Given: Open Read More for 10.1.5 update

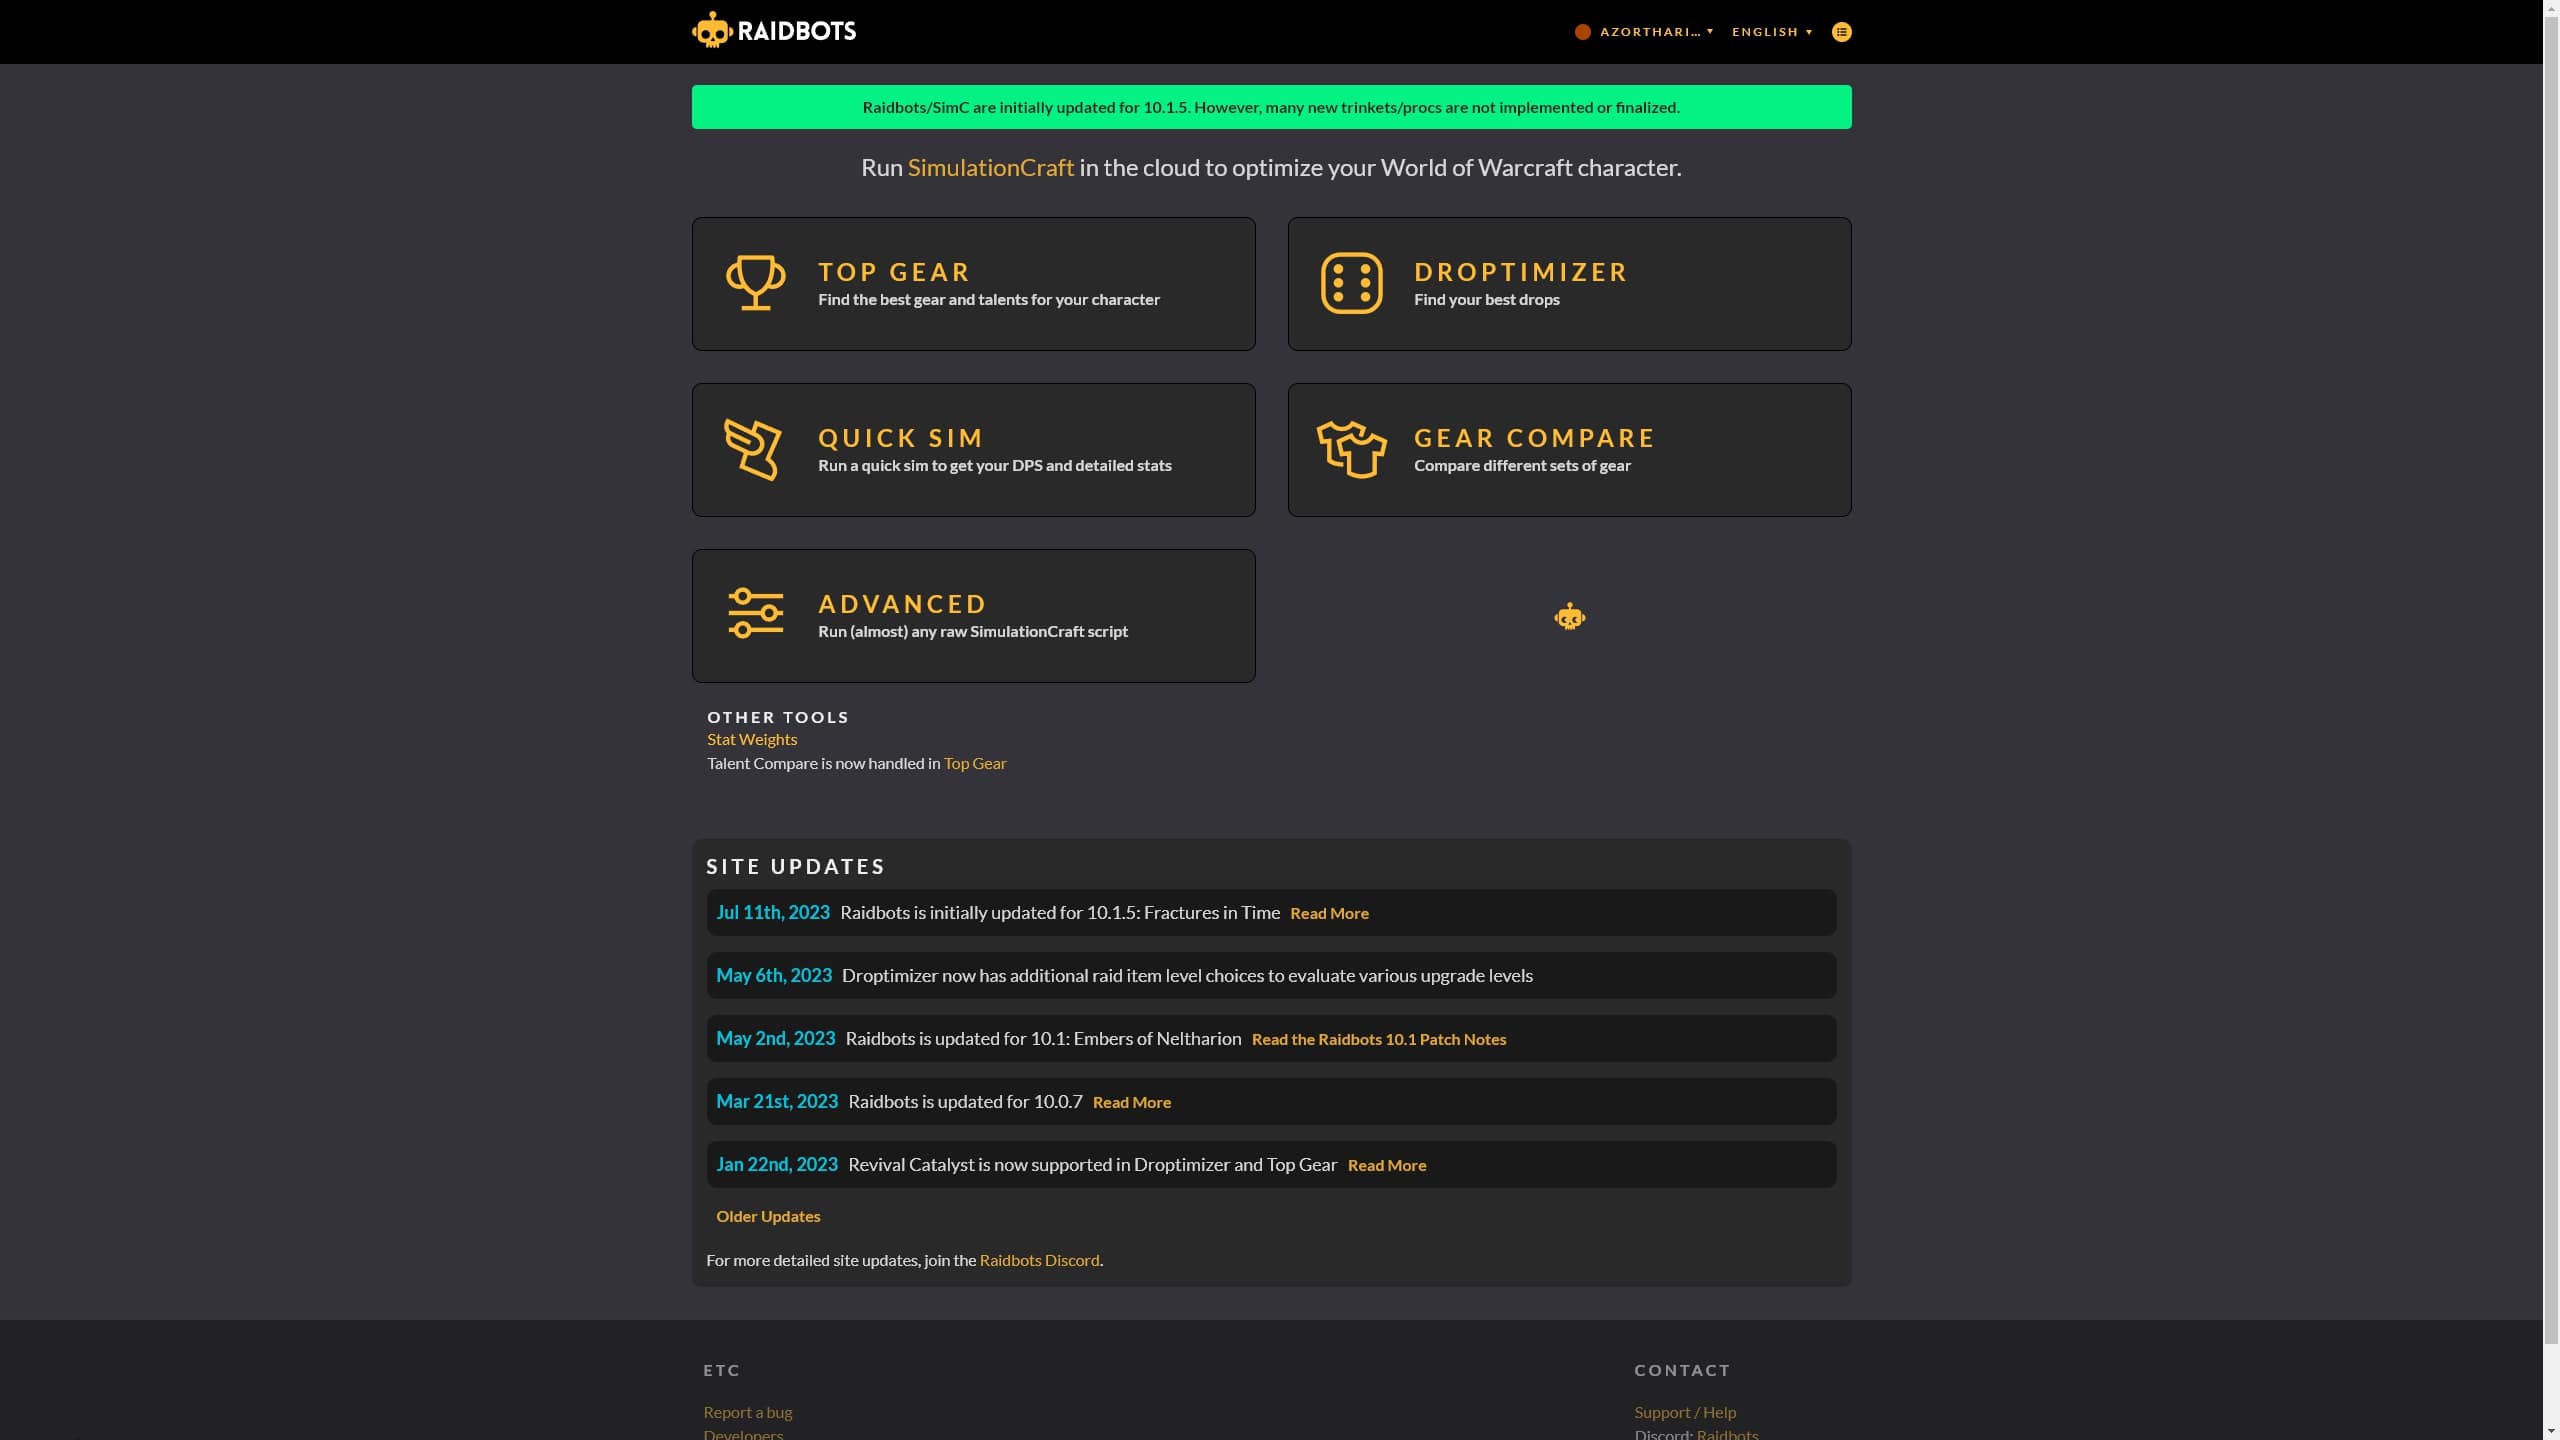Looking at the screenshot, I should tap(1328, 913).
